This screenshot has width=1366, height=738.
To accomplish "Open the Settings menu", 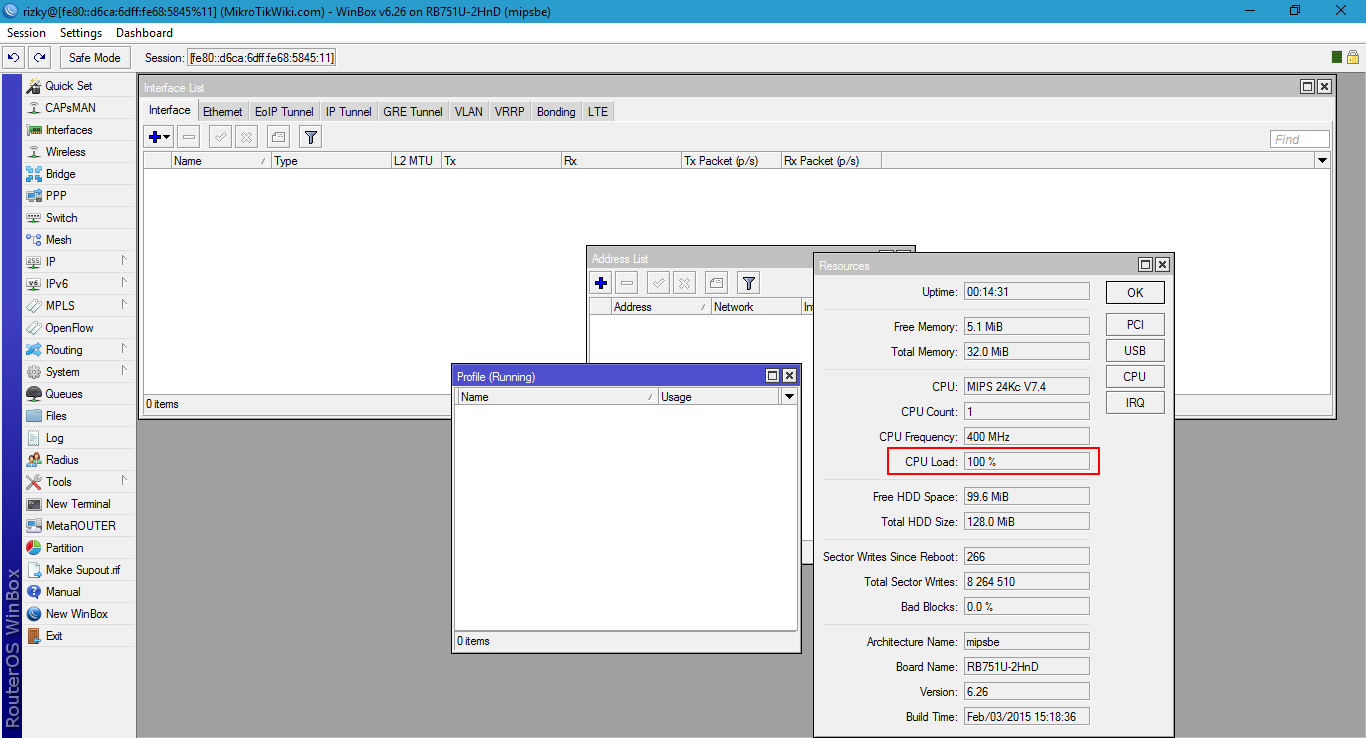I will (x=81, y=33).
